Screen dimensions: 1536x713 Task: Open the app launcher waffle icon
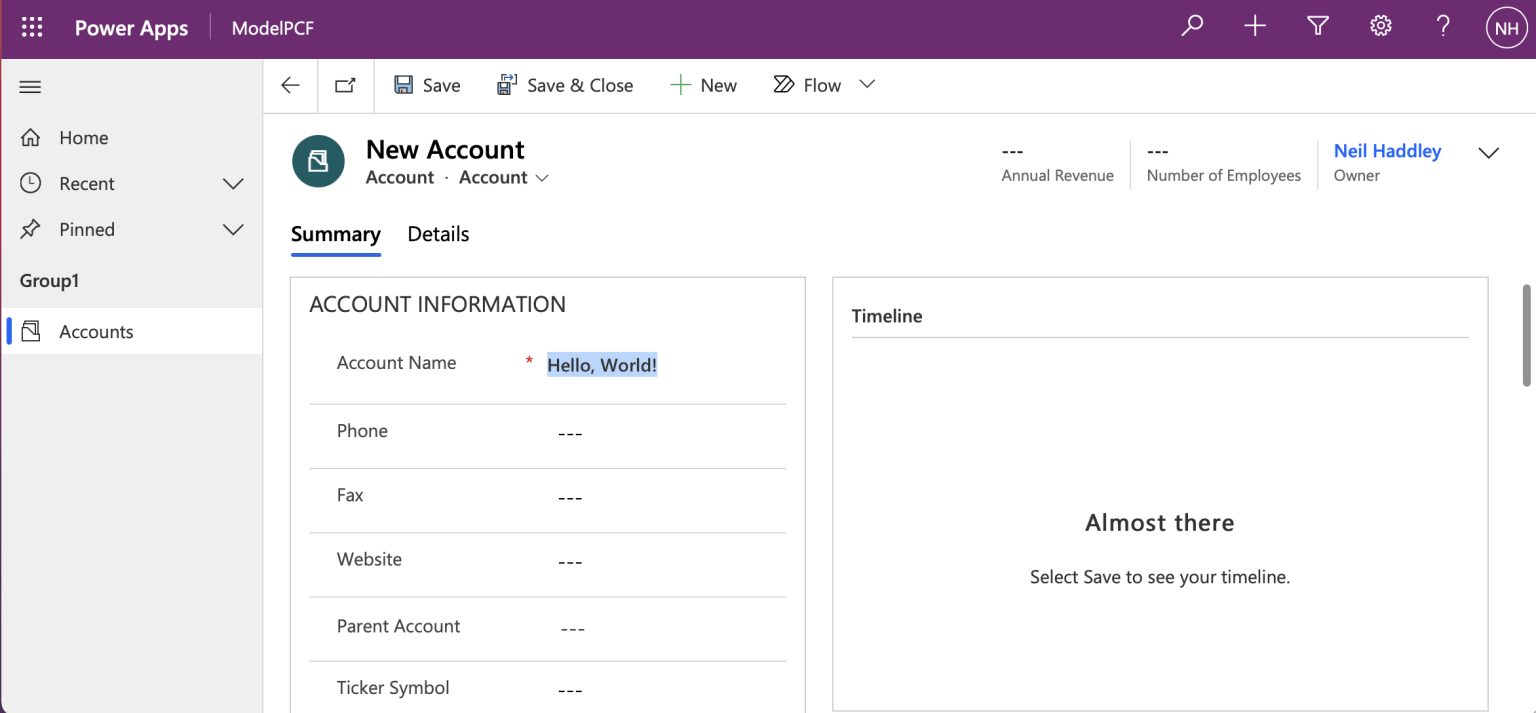(32, 28)
